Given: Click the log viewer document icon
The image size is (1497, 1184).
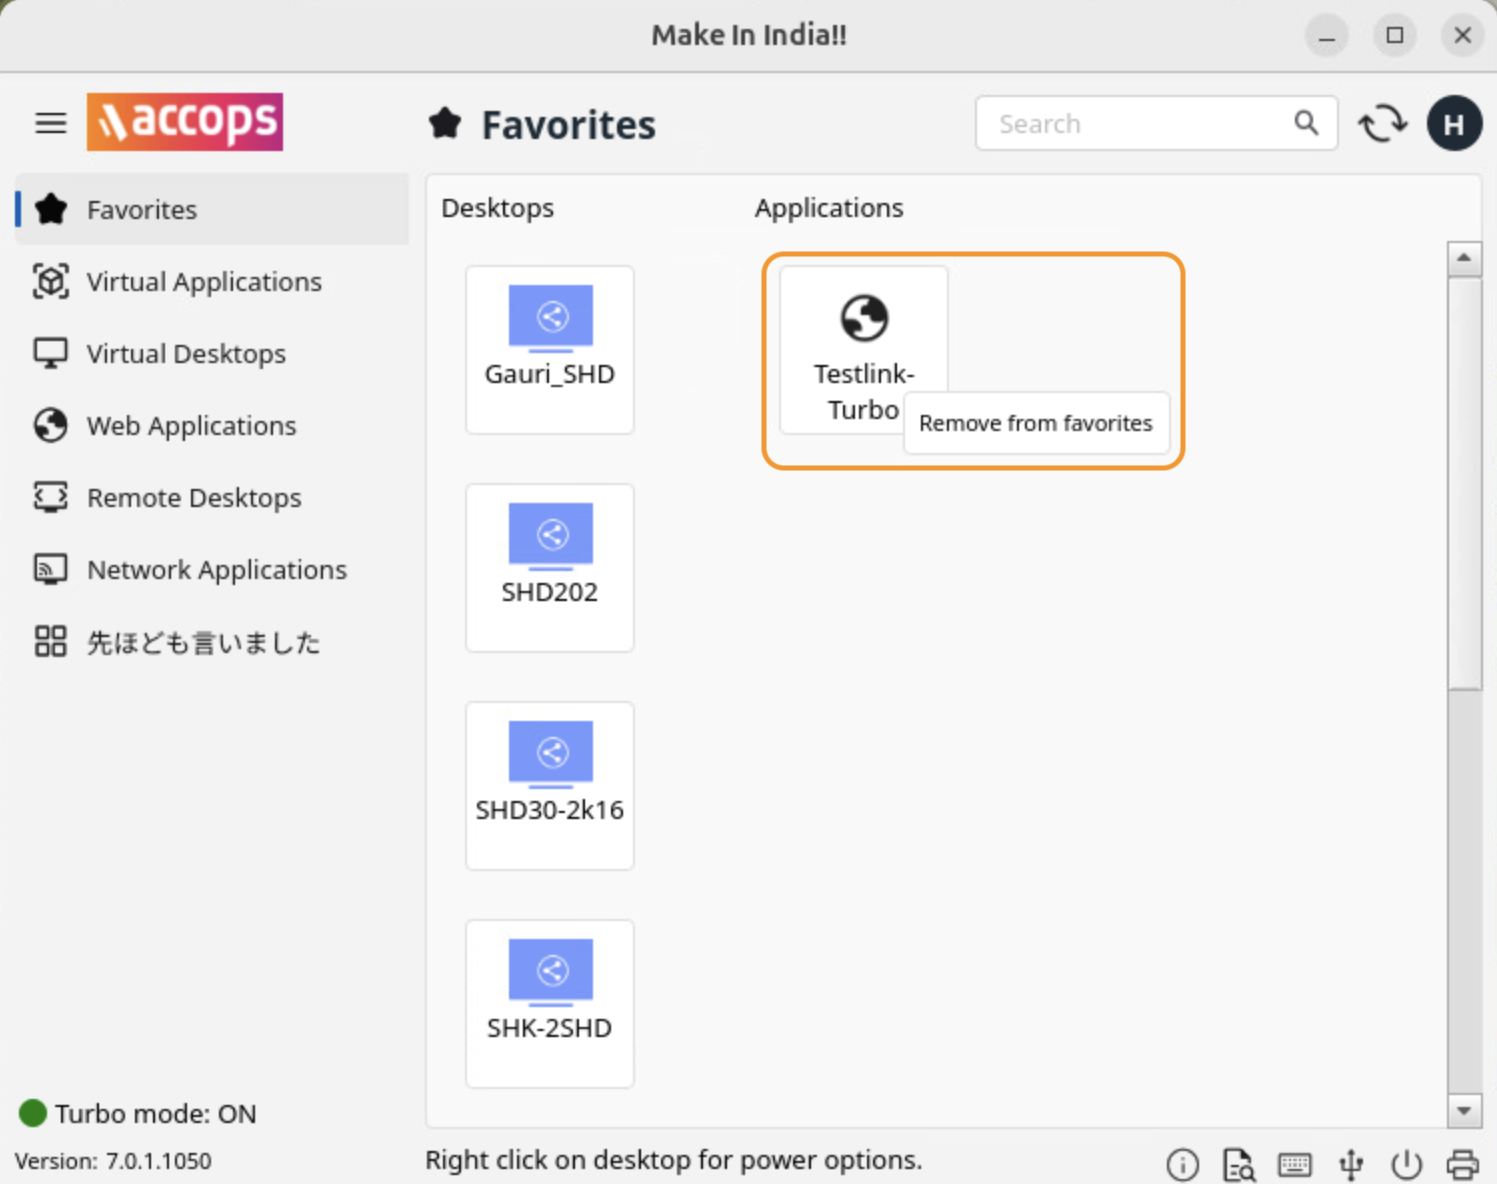Looking at the screenshot, I should pyautogui.click(x=1238, y=1164).
